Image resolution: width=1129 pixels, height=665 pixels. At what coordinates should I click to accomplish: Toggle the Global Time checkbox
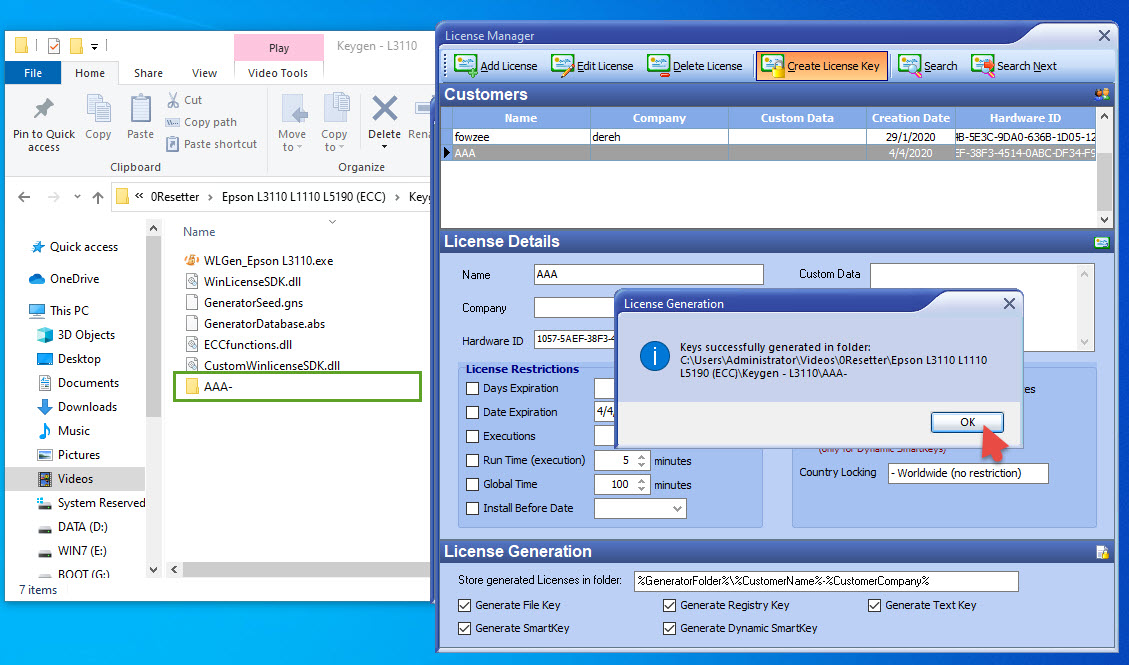coord(472,484)
